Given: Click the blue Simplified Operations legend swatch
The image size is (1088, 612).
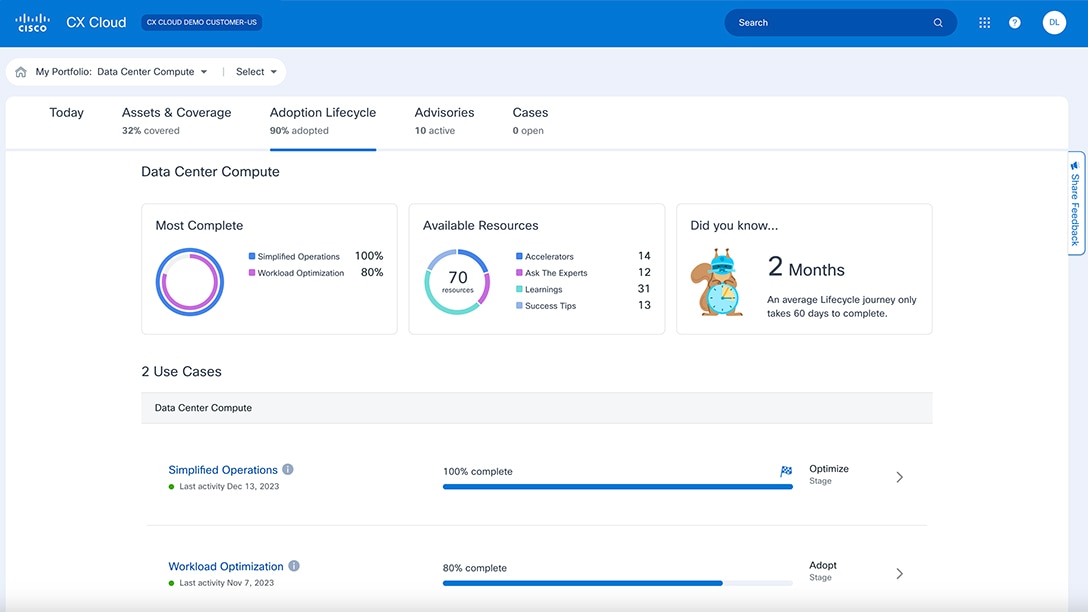Looking at the screenshot, I should click(252, 256).
